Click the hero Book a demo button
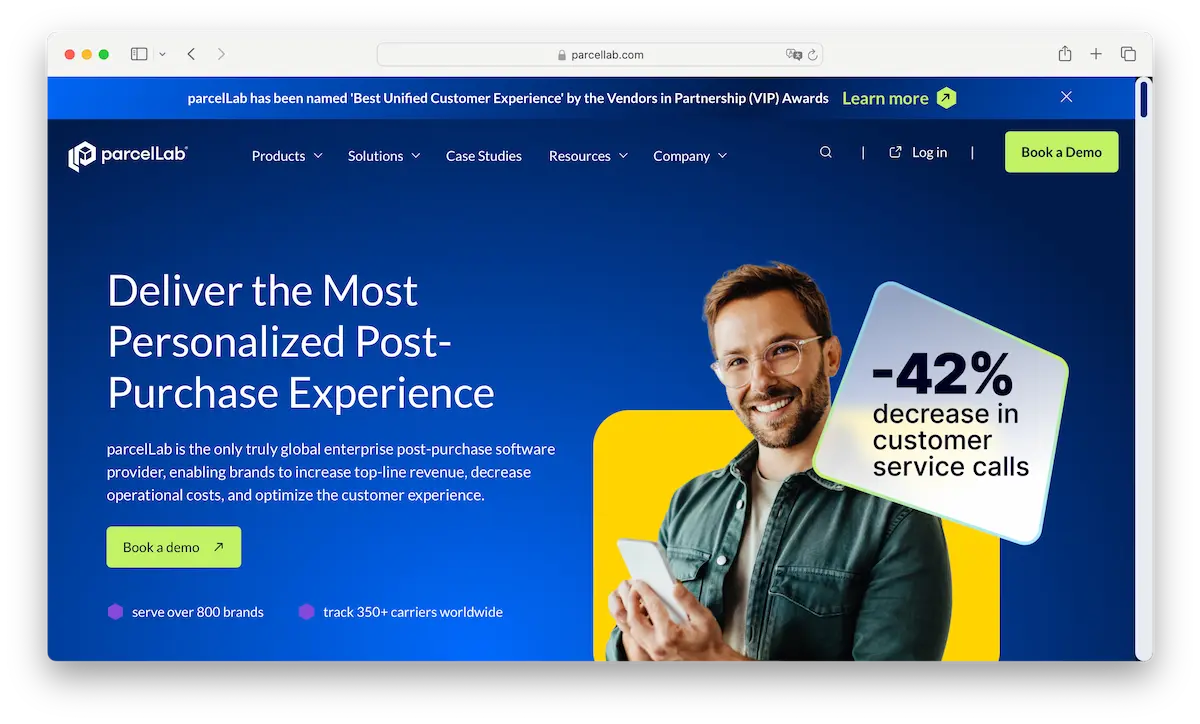 (174, 547)
